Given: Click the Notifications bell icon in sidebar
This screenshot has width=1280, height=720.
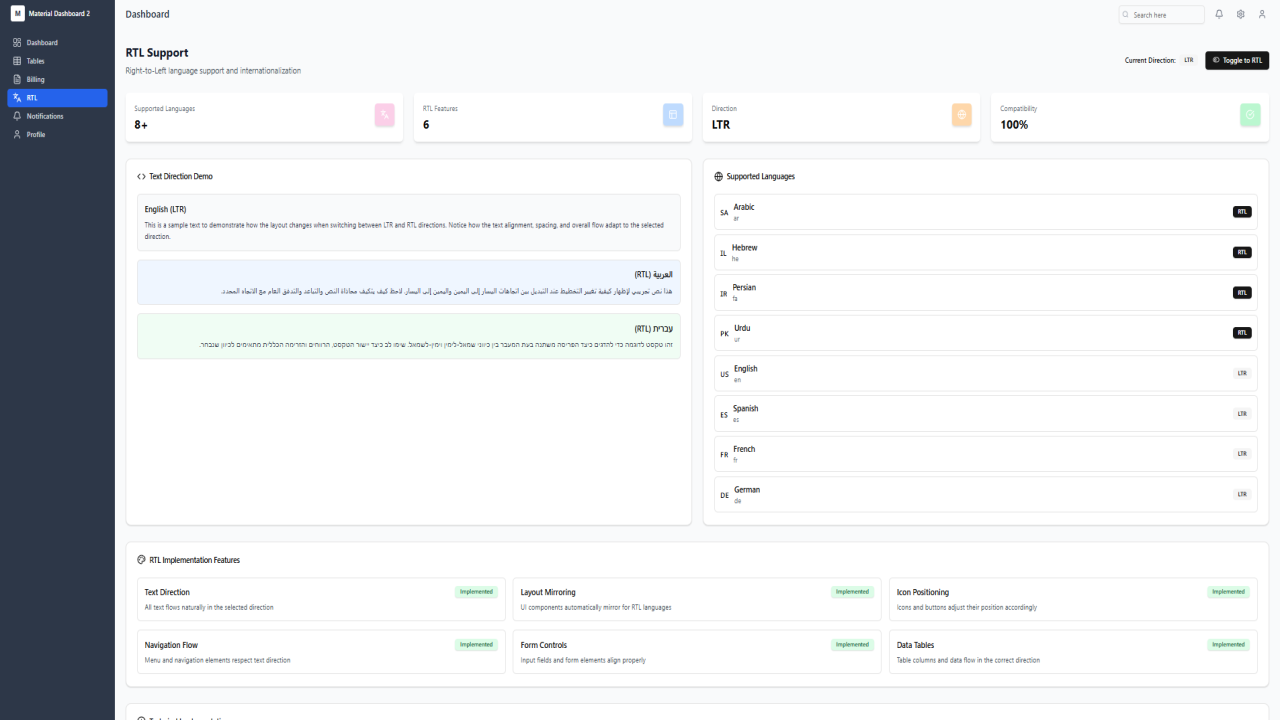Looking at the screenshot, I should point(17,116).
